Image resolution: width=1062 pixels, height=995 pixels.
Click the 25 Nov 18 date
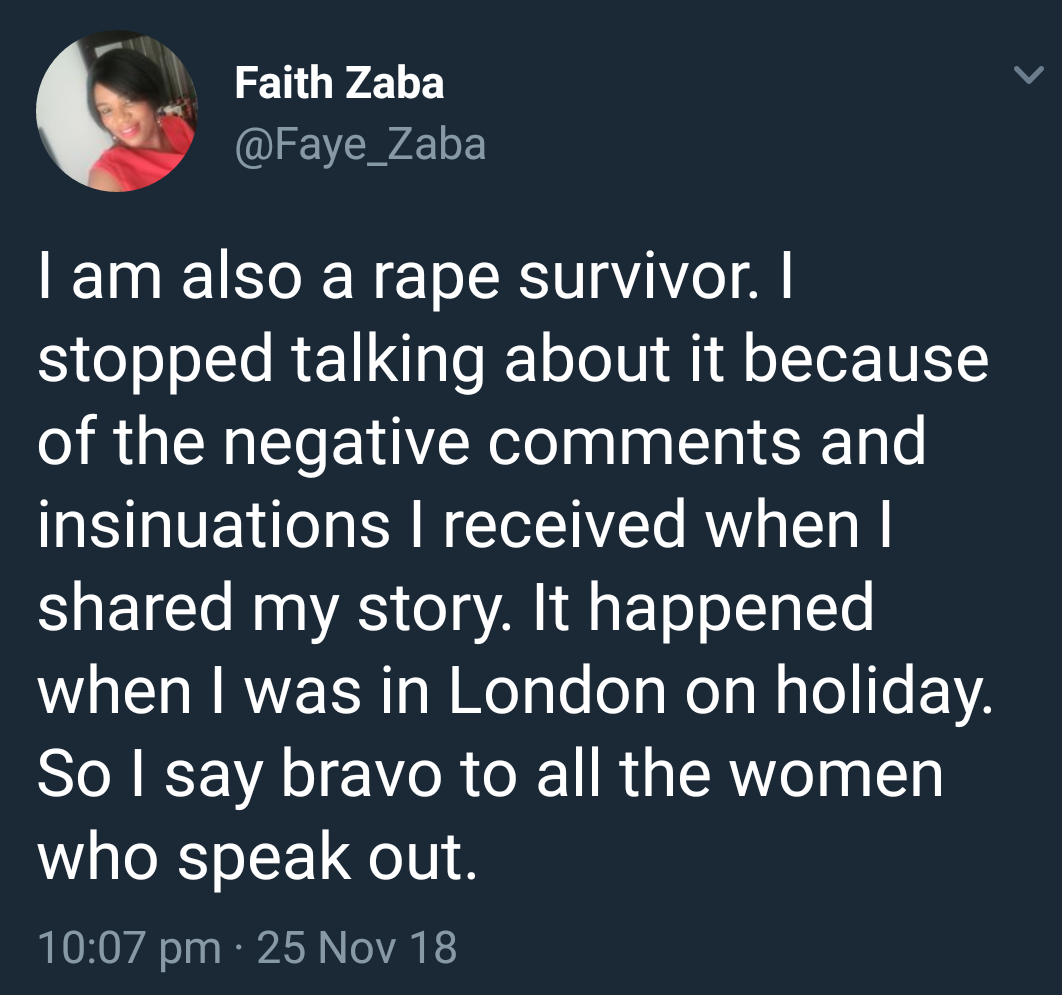point(357,946)
